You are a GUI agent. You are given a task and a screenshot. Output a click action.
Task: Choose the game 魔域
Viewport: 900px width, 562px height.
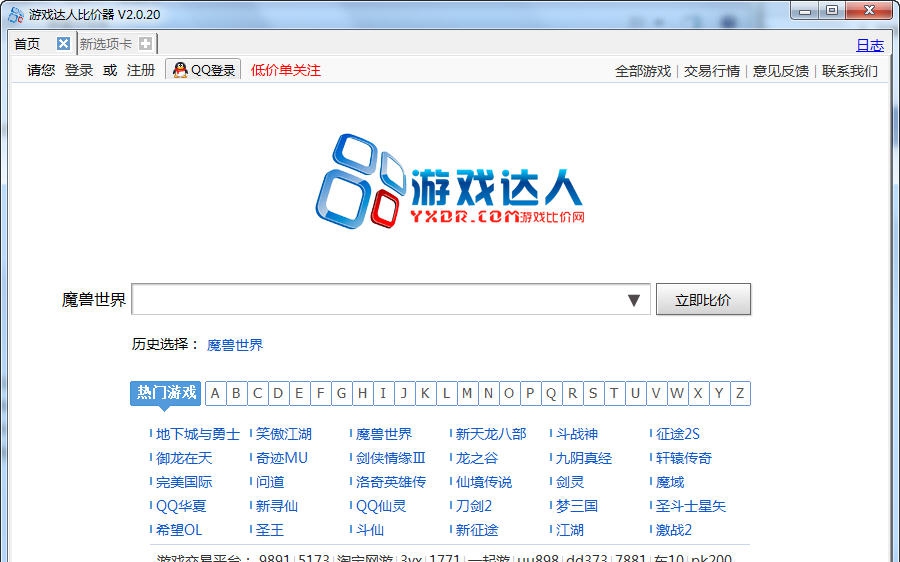[x=670, y=482]
